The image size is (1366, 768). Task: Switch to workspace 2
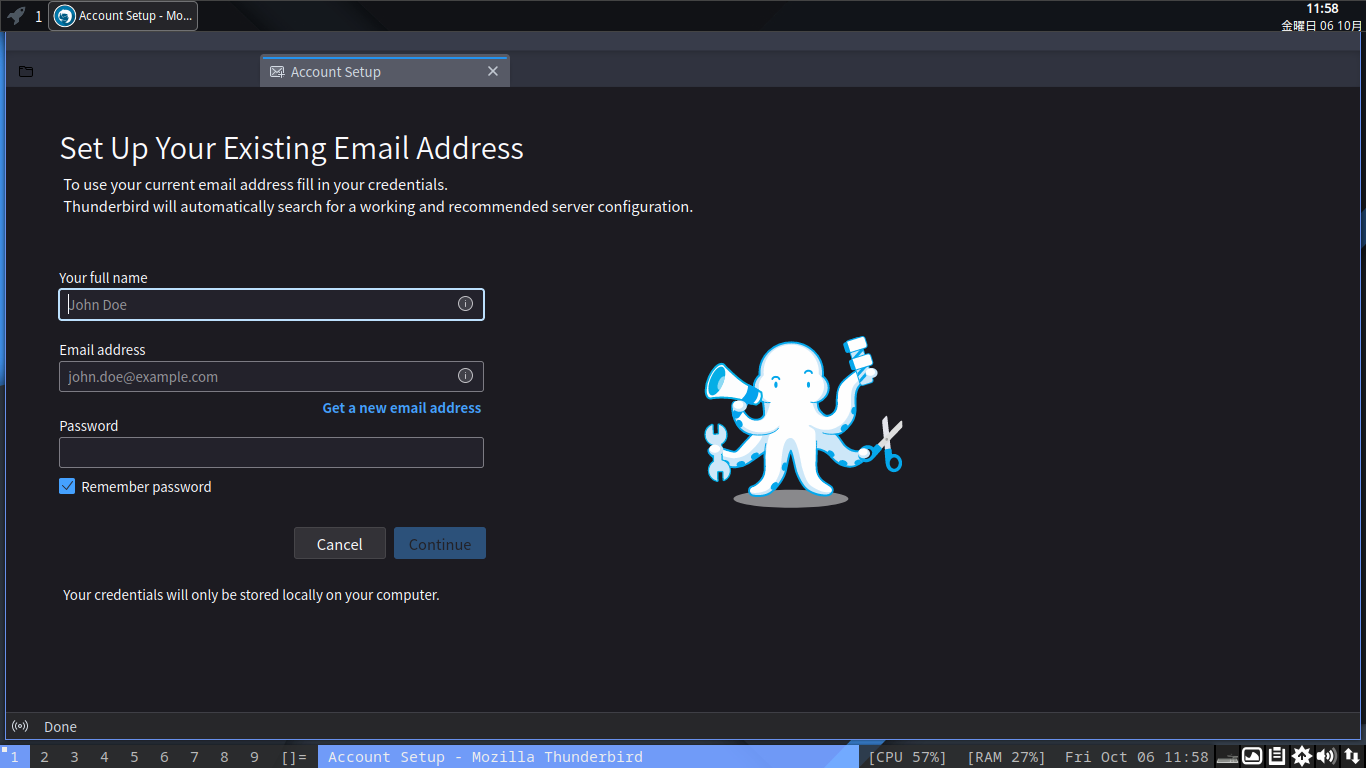coord(44,757)
